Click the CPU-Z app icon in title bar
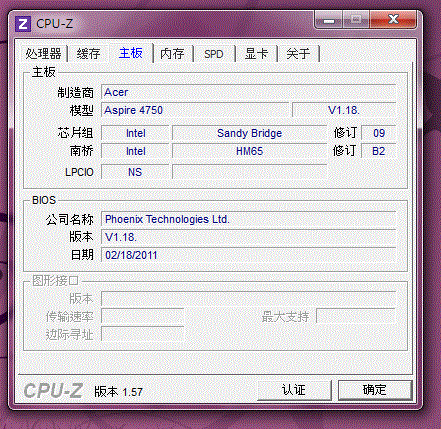441x429 pixels. click(x=23, y=24)
